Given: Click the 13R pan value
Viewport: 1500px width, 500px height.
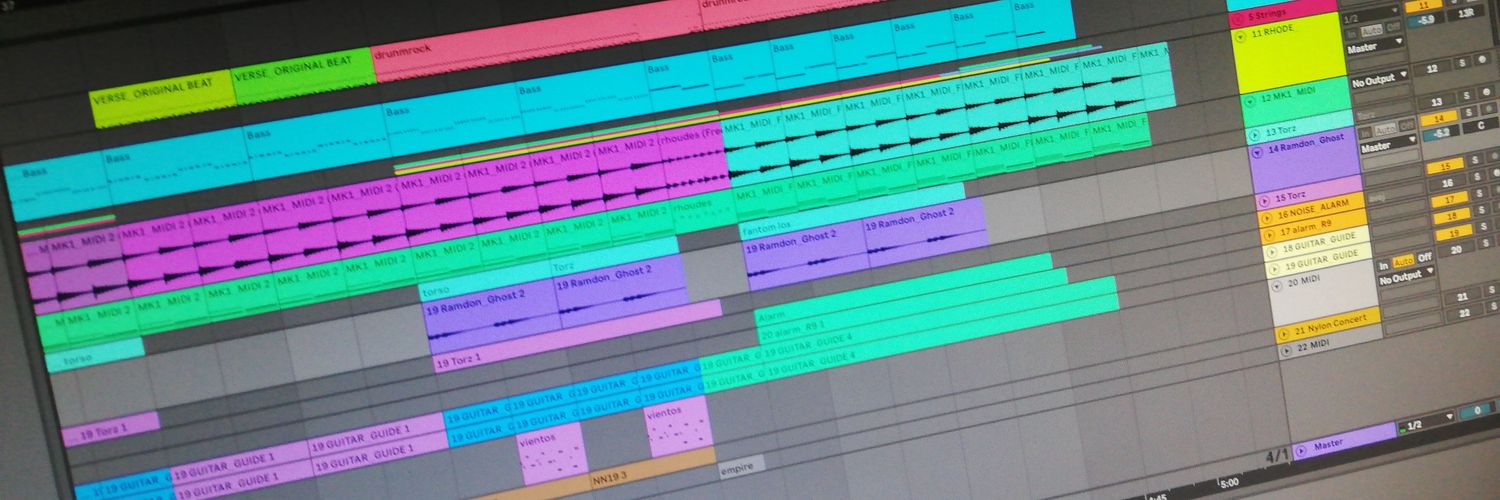Looking at the screenshot, I should [1466, 13].
